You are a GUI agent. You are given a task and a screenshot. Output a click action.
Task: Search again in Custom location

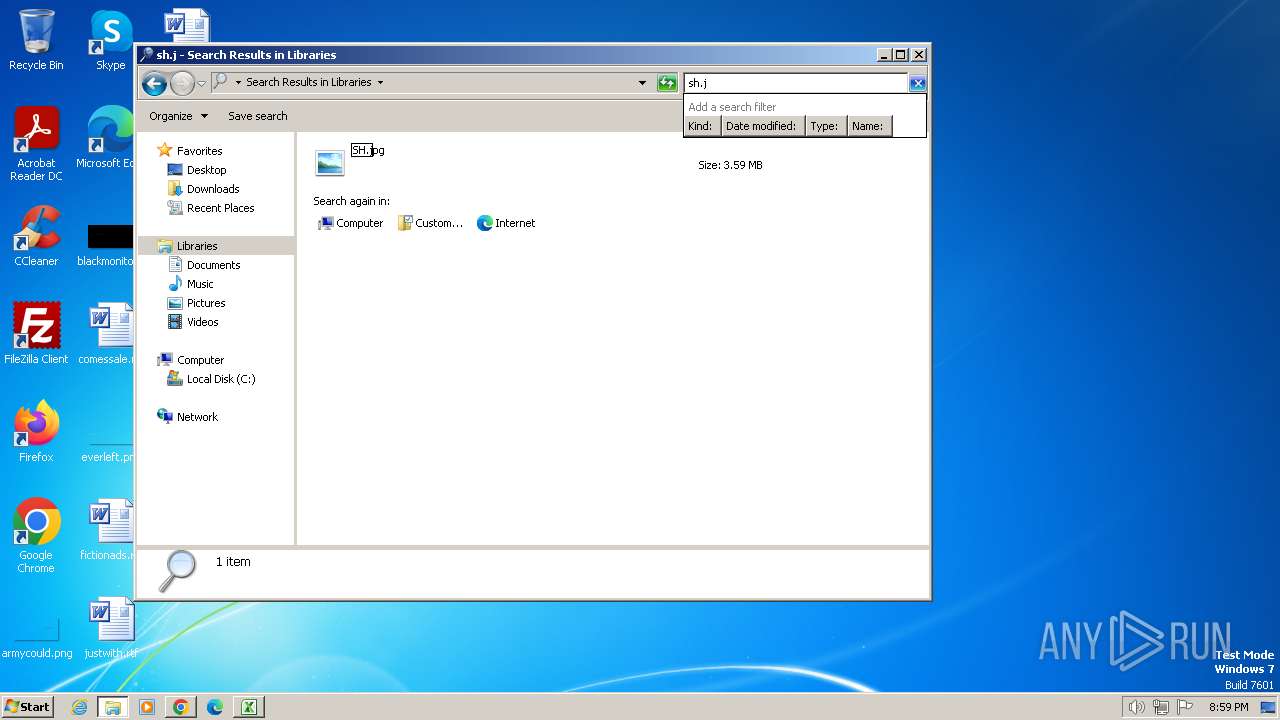pyautogui.click(x=430, y=223)
